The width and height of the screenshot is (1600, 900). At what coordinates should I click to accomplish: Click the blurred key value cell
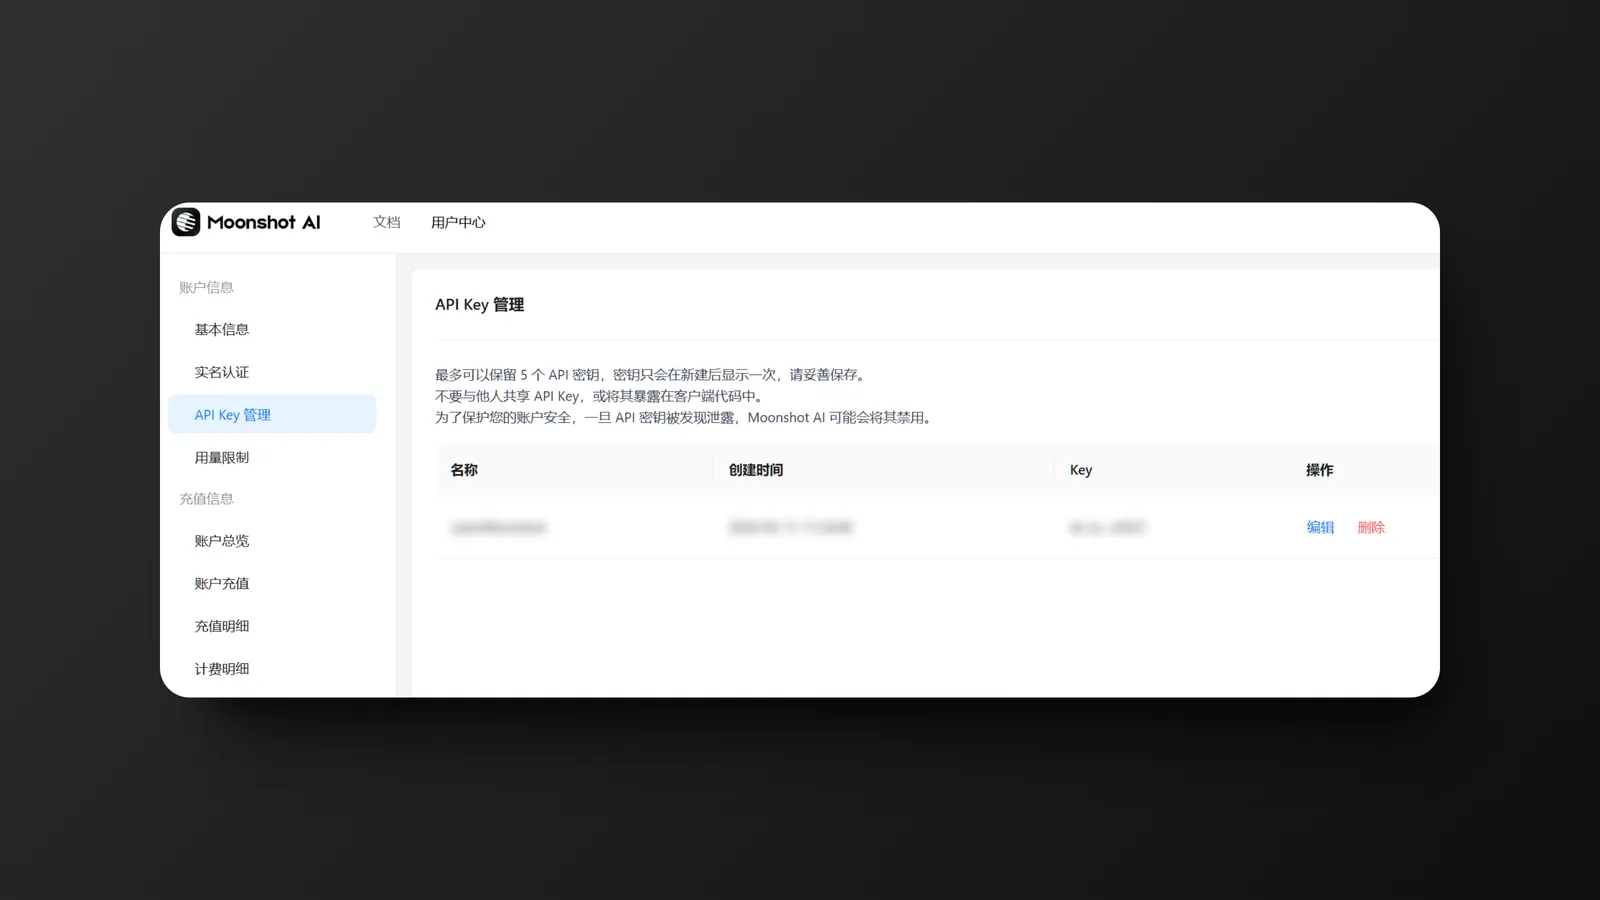pyautogui.click(x=1108, y=527)
